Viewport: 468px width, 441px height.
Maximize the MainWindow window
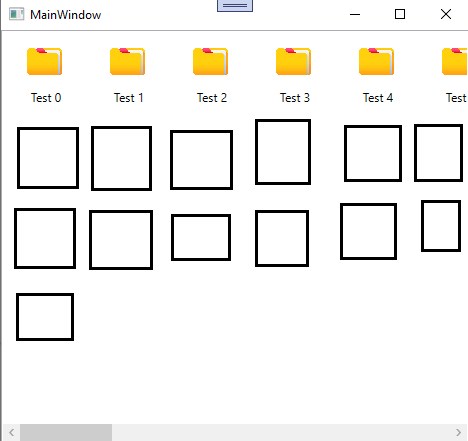pos(400,14)
